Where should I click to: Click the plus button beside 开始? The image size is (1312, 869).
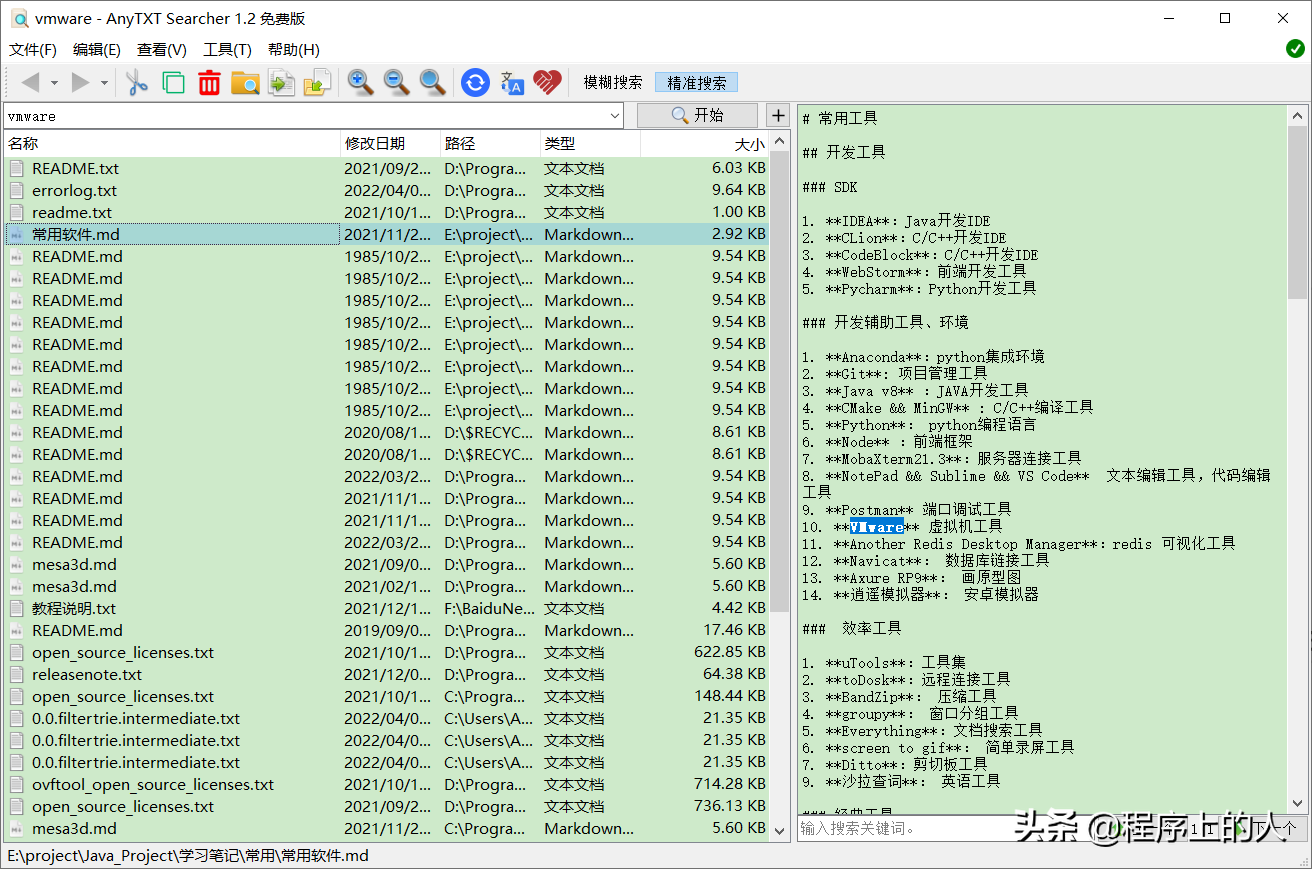click(778, 115)
